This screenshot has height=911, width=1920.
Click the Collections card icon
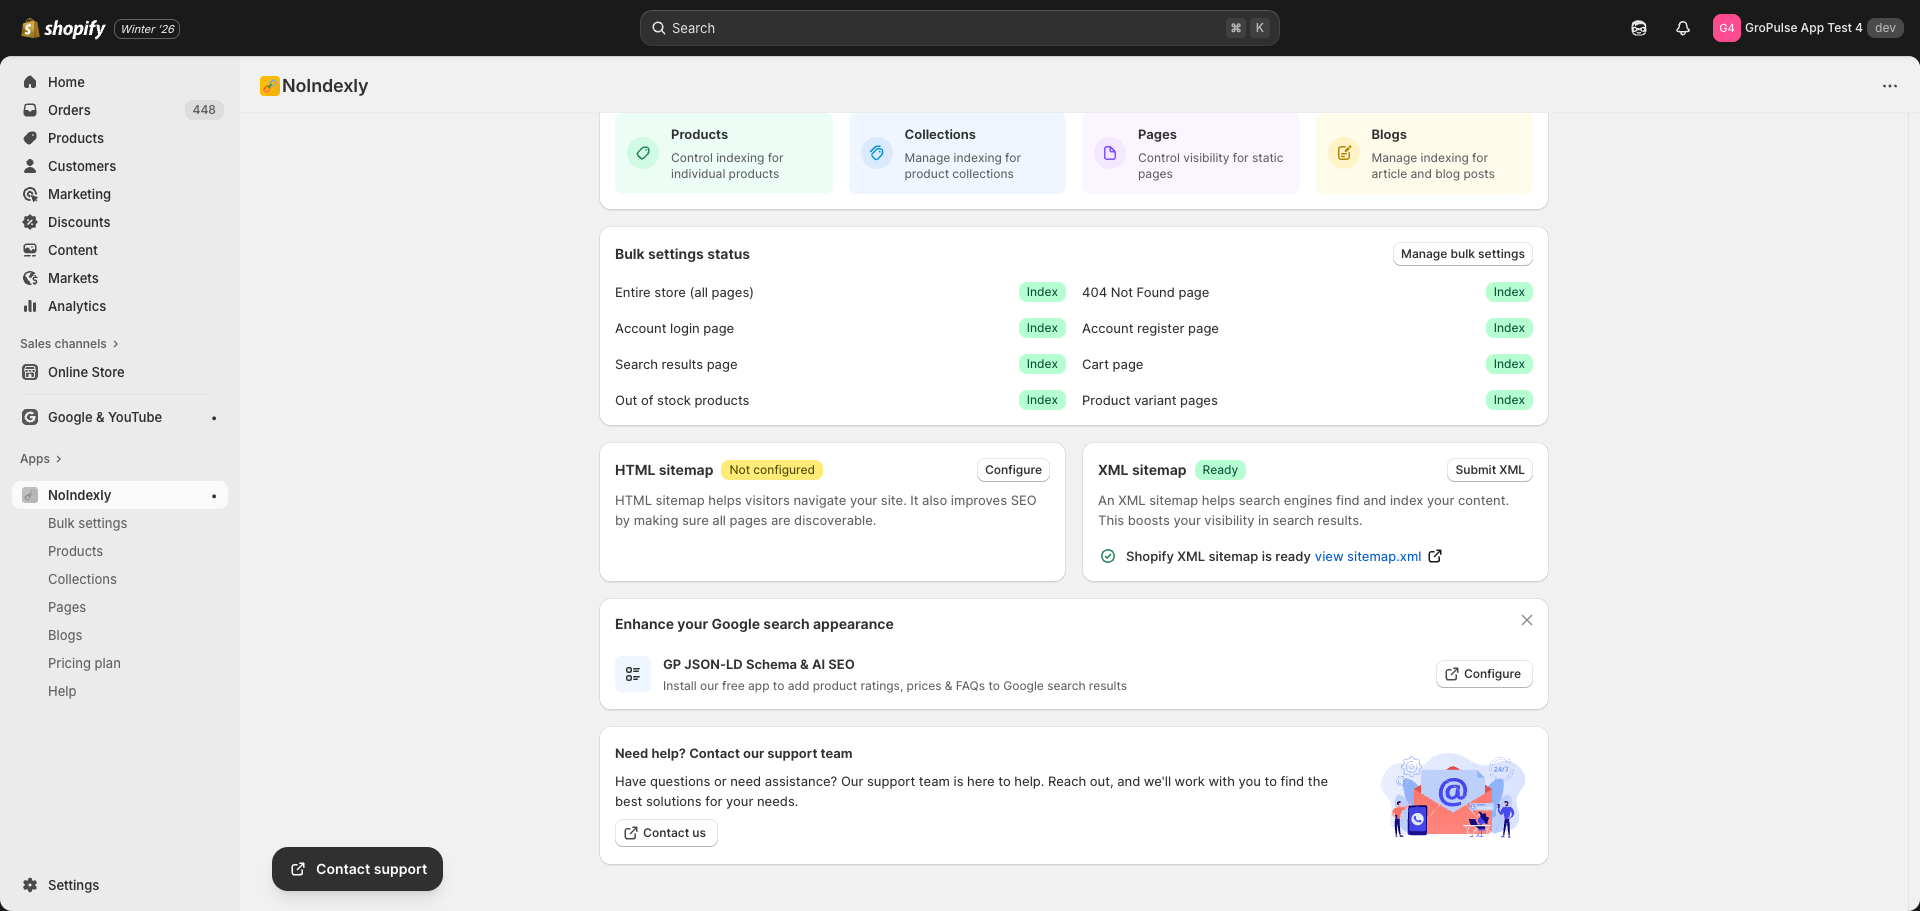(876, 153)
